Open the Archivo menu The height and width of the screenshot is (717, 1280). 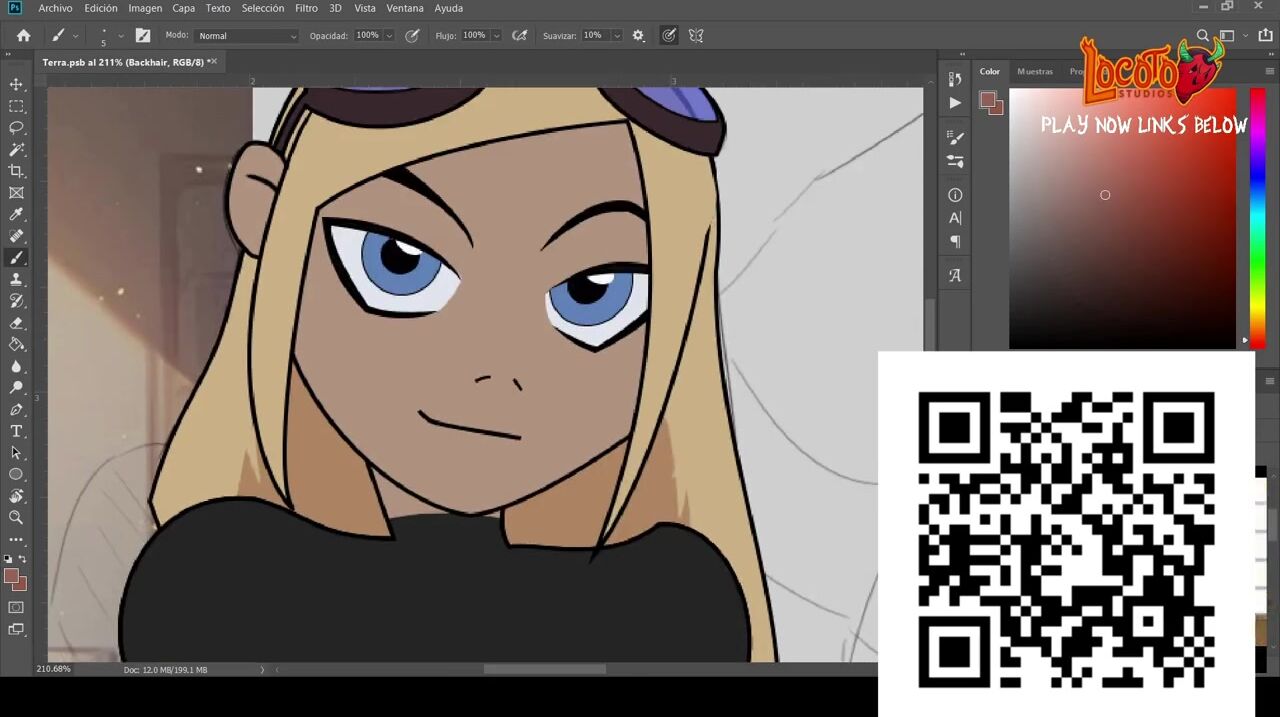coord(55,8)
